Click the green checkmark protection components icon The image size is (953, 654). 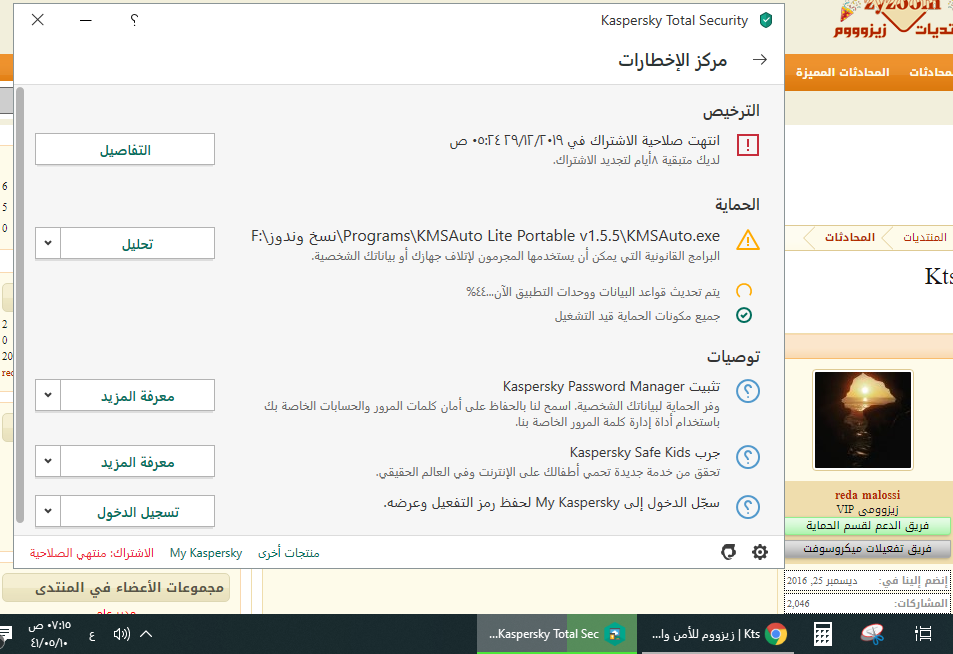[744, 315]
